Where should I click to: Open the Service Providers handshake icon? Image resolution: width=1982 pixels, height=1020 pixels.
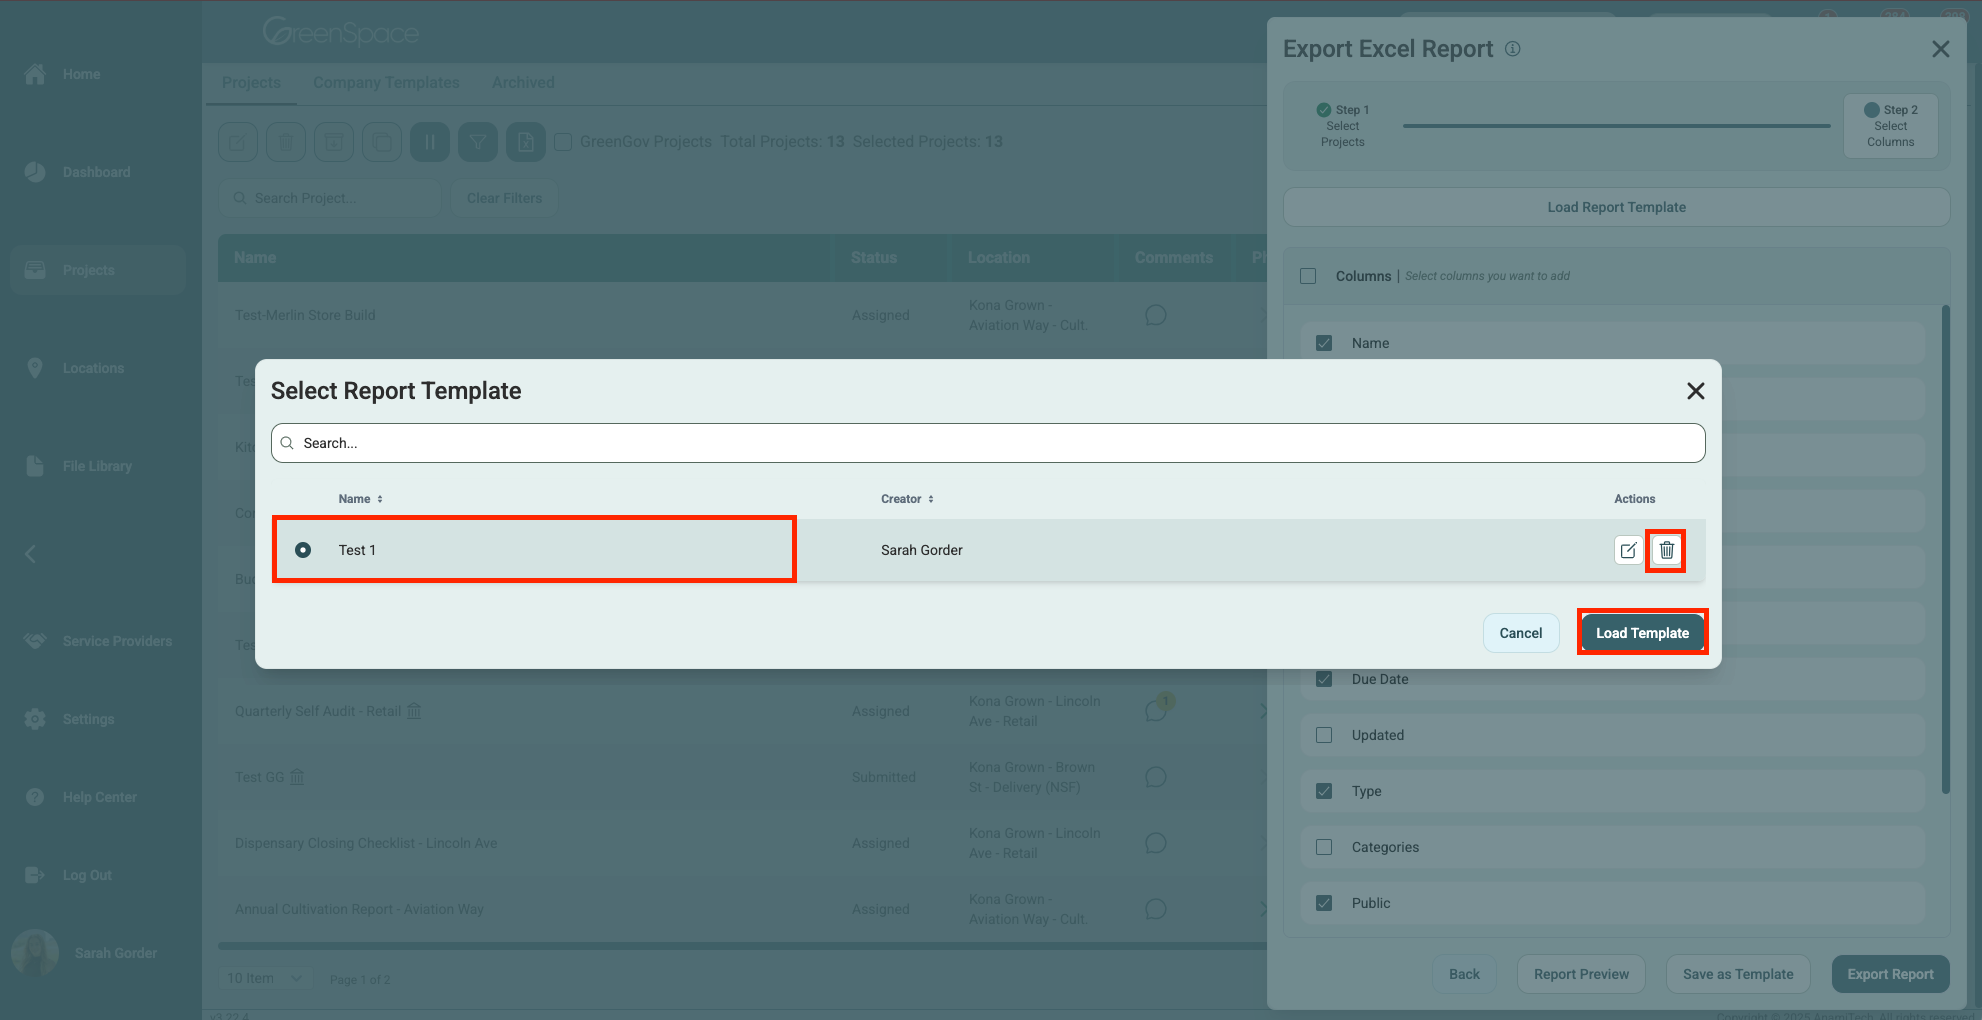[x=35, y=641]
